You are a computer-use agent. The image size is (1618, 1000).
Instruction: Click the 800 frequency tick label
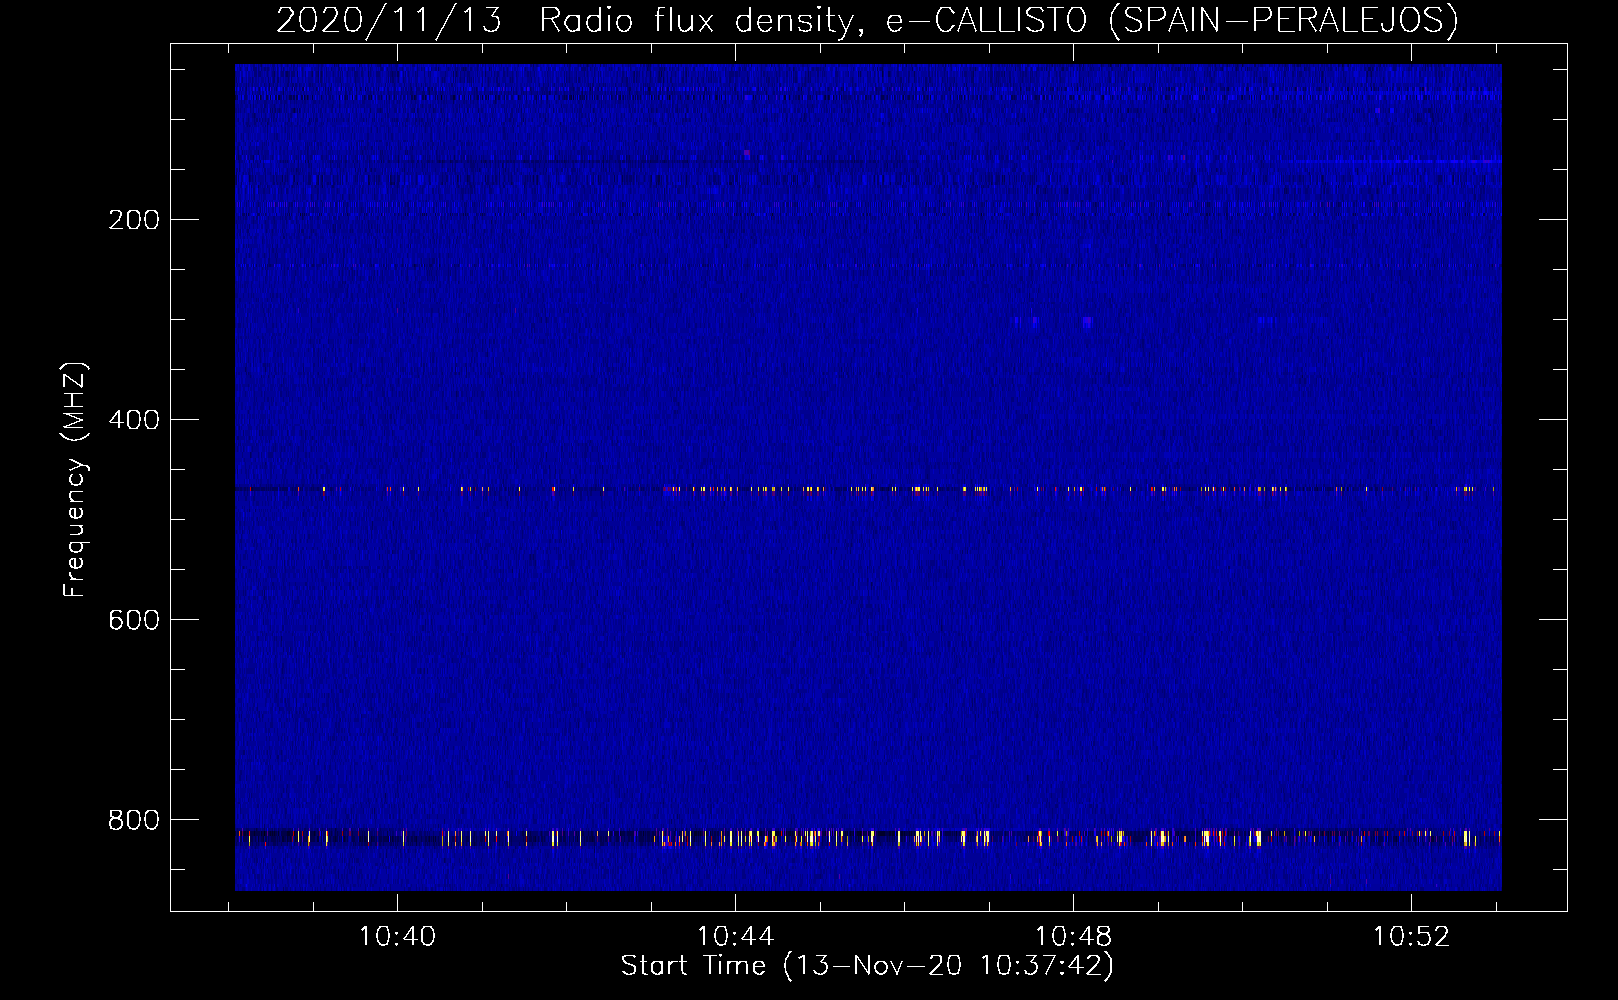[134, 820]
